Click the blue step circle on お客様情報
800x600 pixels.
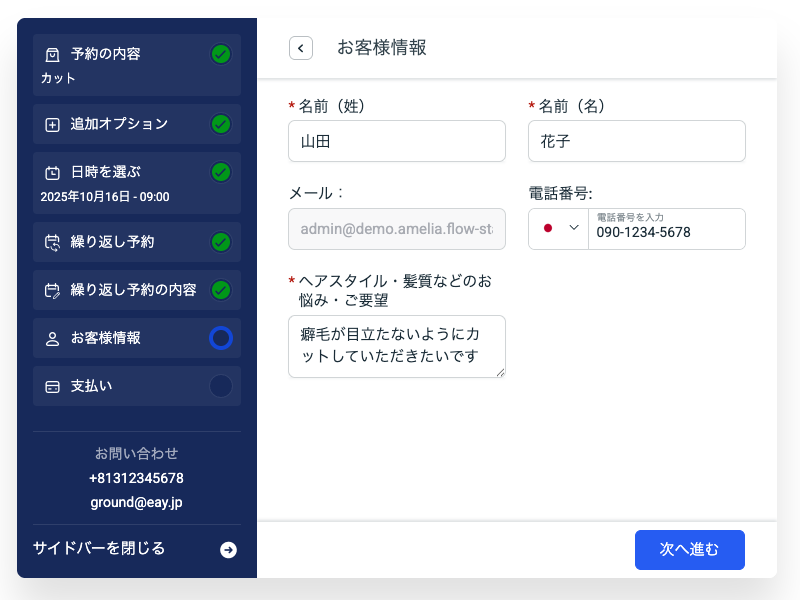221,338
